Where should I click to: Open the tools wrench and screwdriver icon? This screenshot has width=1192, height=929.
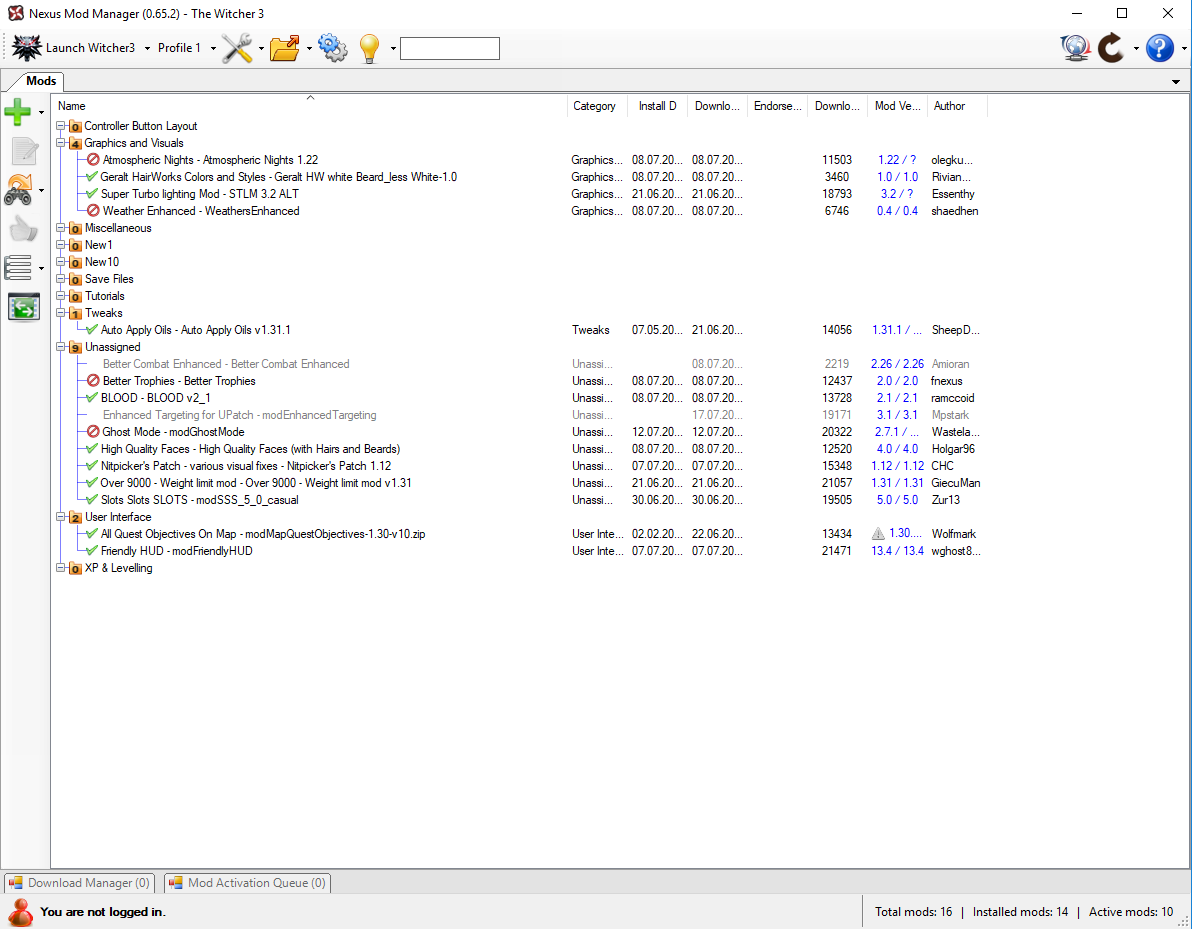point(237,48)
